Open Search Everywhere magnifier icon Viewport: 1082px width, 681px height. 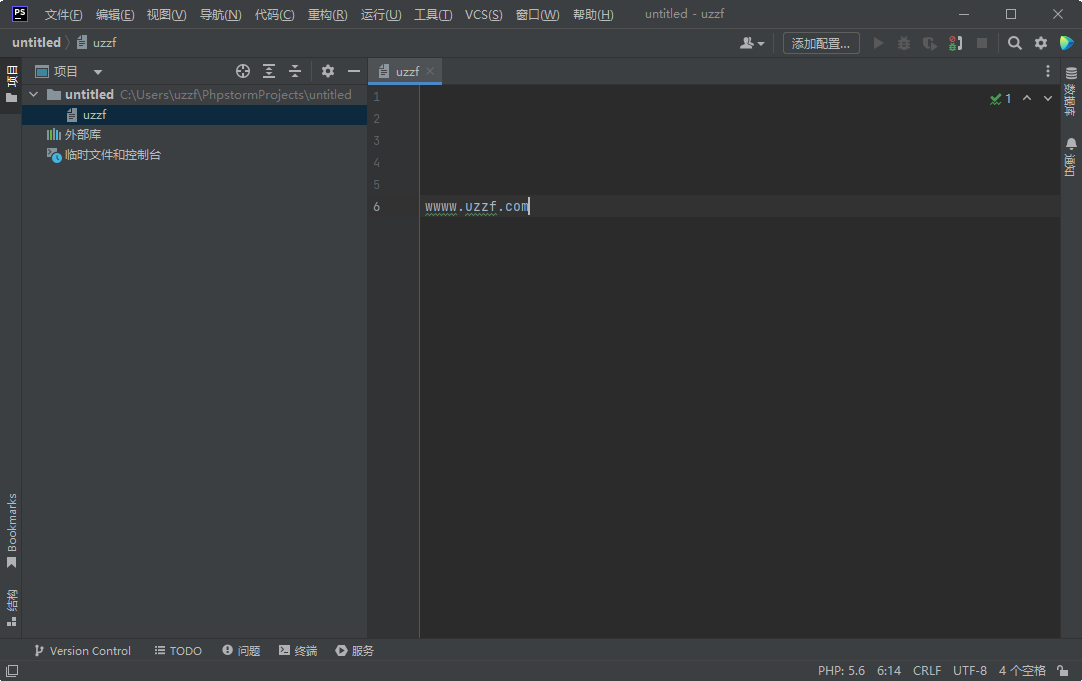(x=1014, y=43)
